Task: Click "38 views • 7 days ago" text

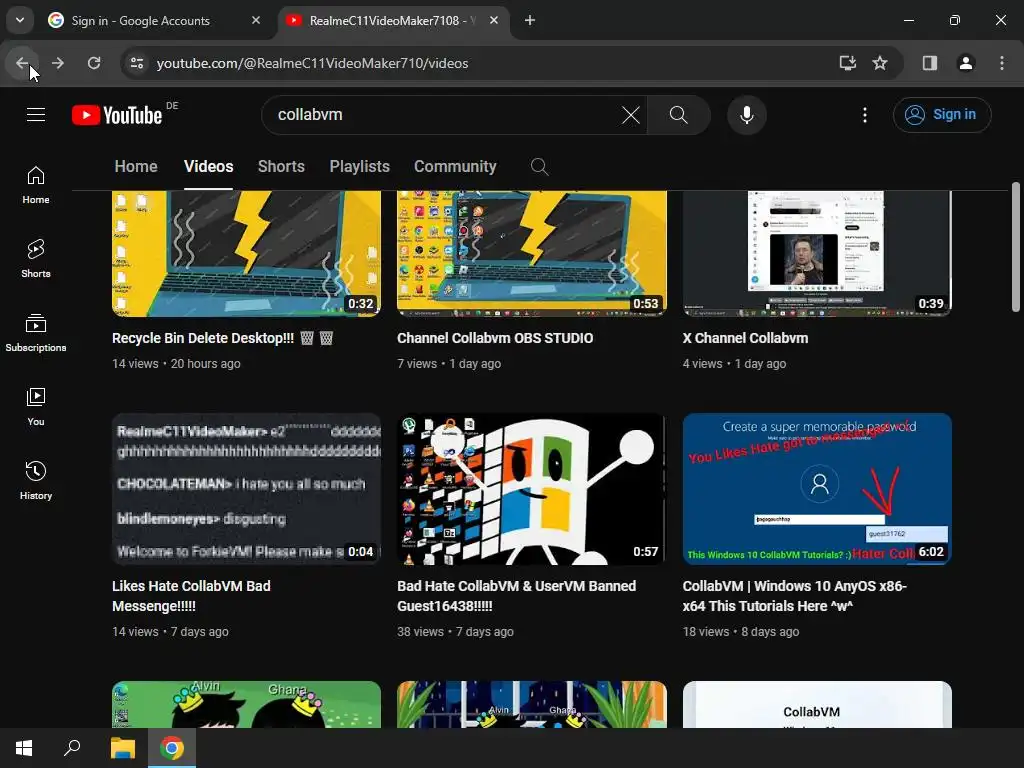Action: pyautogui.click(x=455, y=632)
